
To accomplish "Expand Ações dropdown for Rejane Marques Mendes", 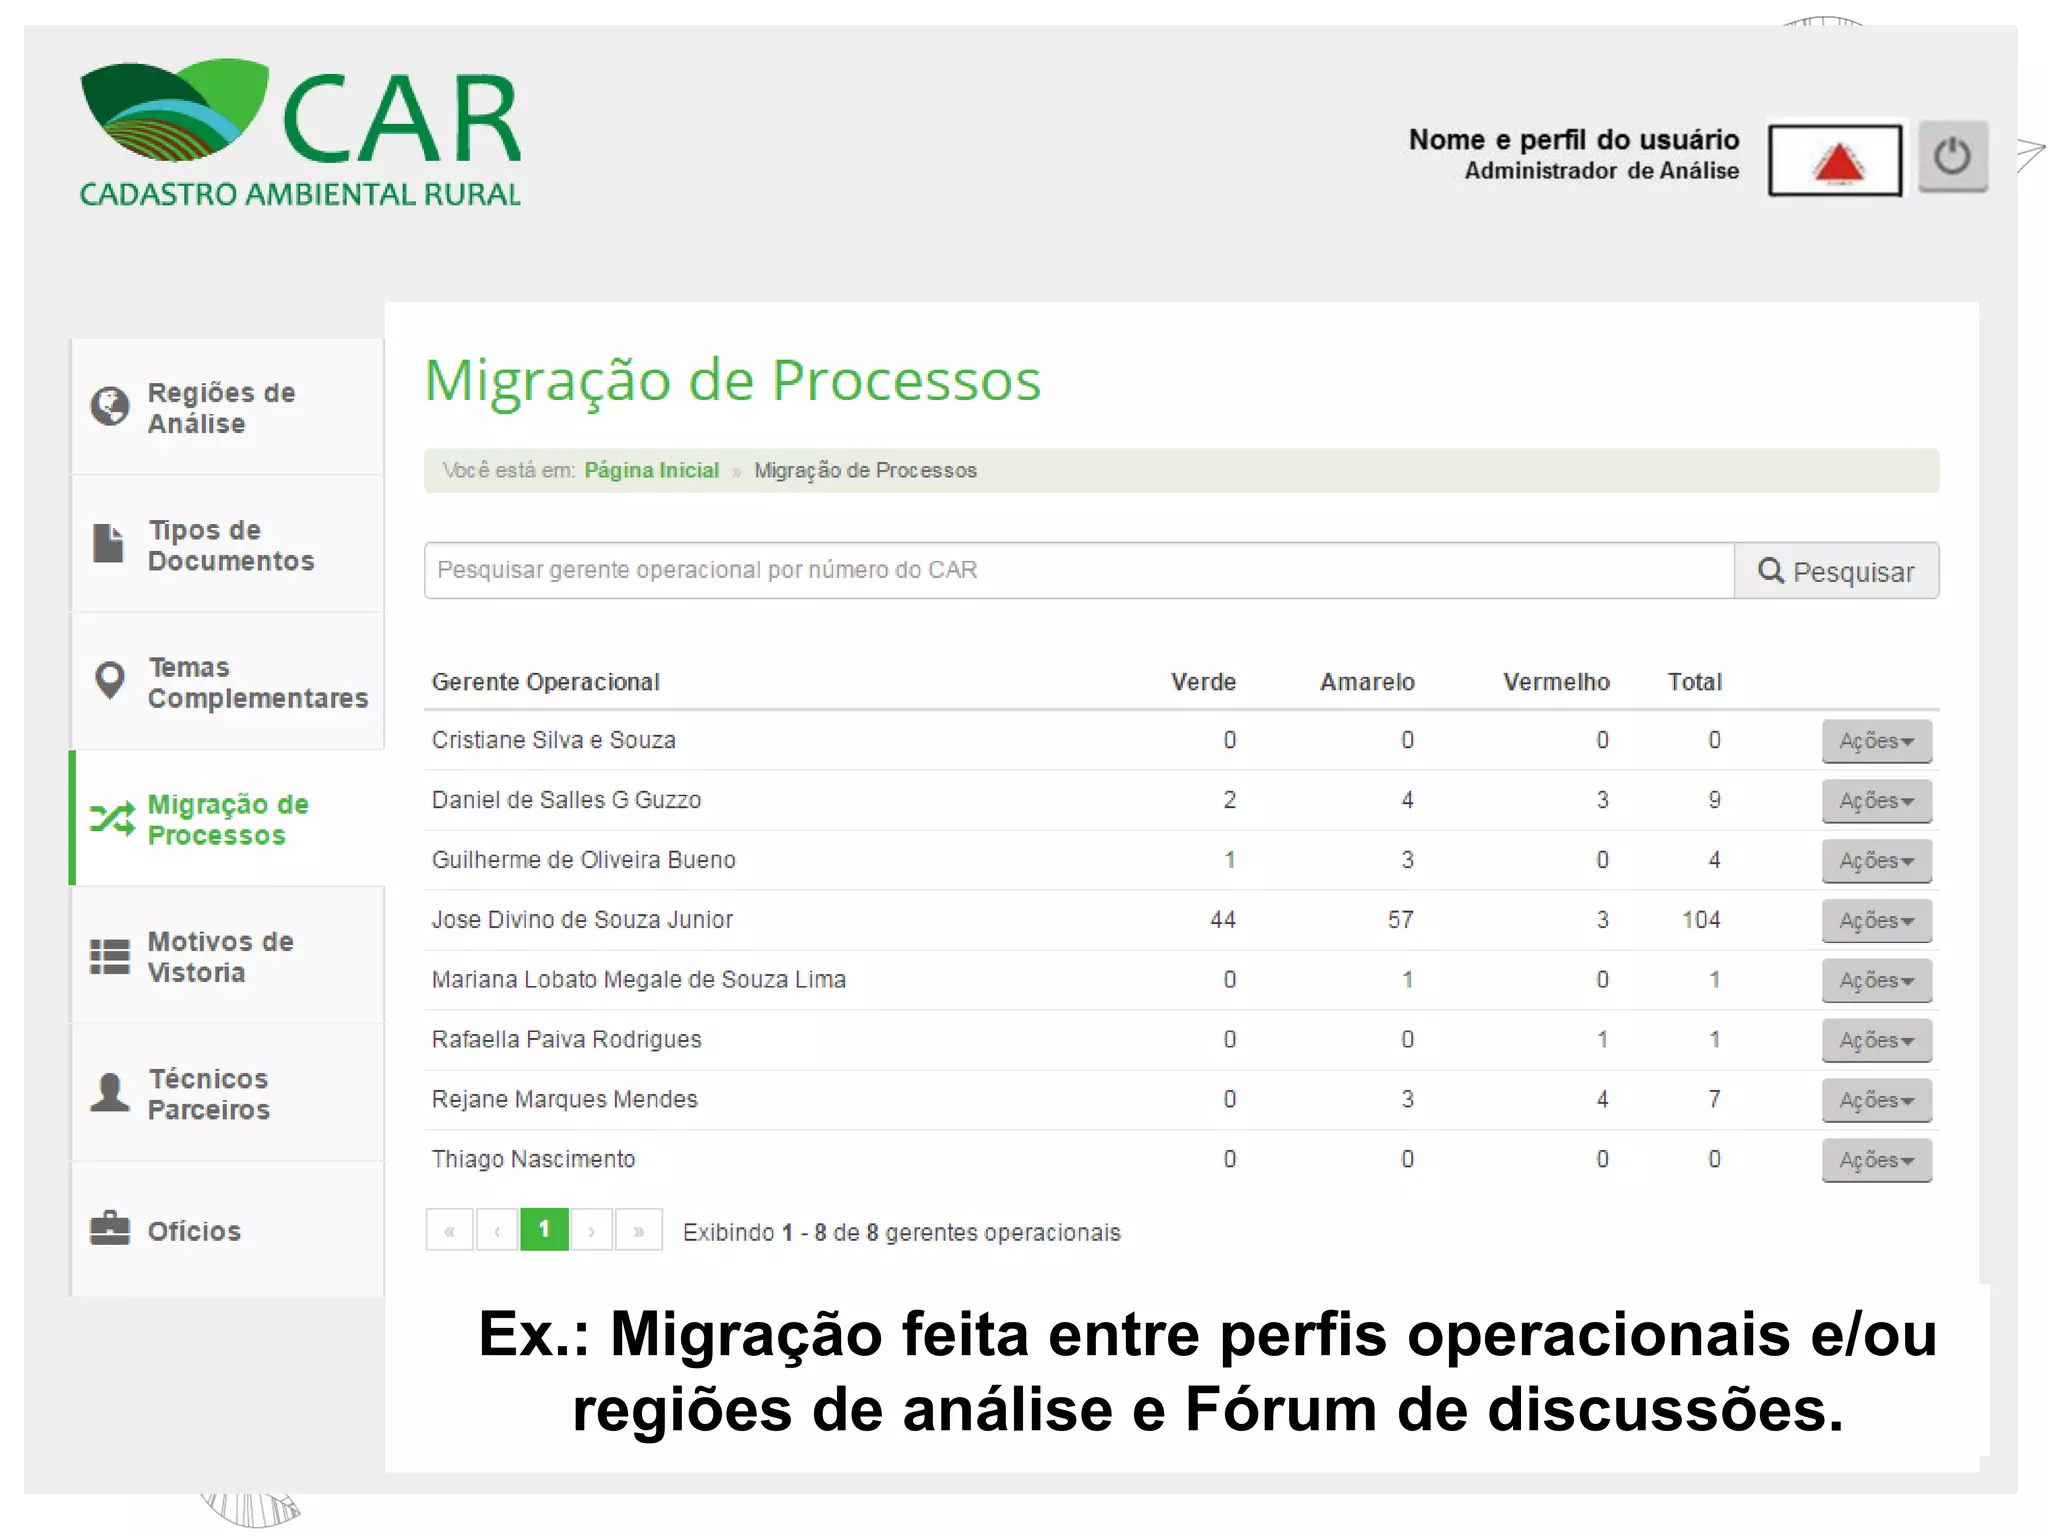I will [1876, 1100].
